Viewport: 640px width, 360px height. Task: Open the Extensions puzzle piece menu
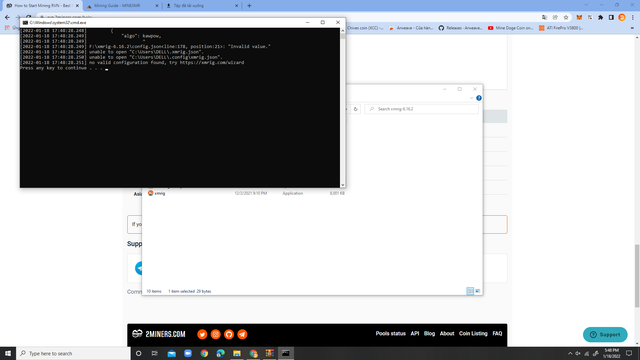[x=600, y=17]
